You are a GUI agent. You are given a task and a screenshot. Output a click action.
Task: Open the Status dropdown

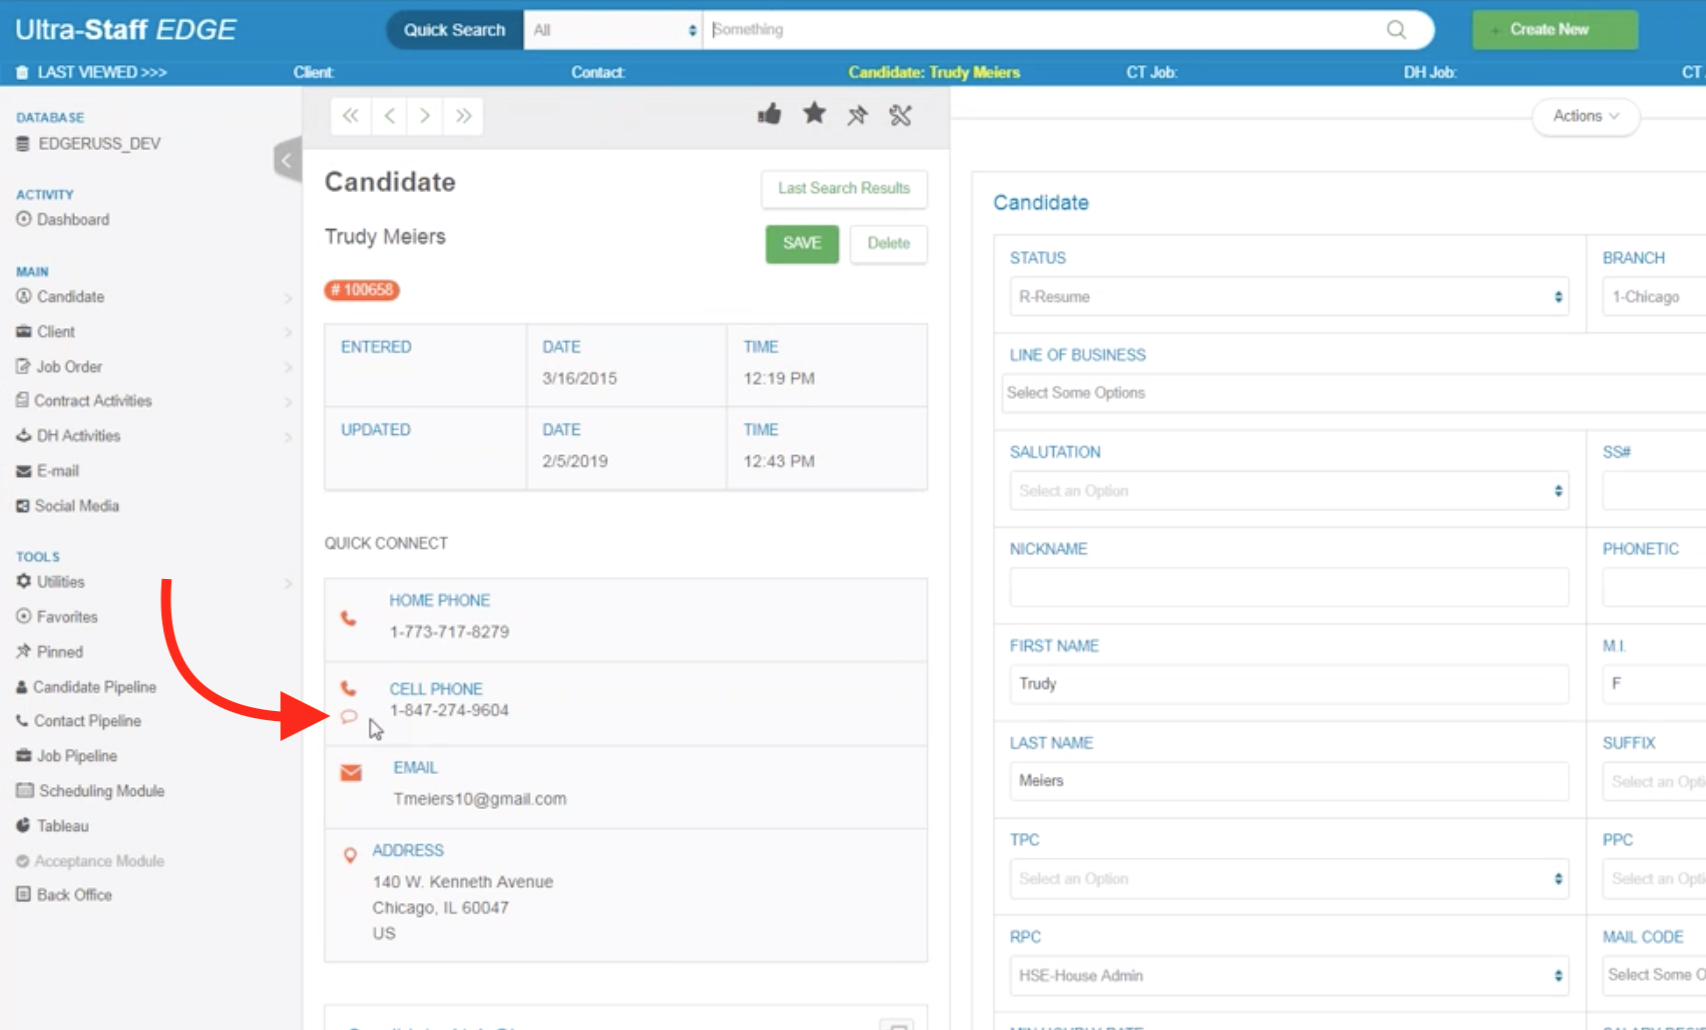tap(1289, 297)
